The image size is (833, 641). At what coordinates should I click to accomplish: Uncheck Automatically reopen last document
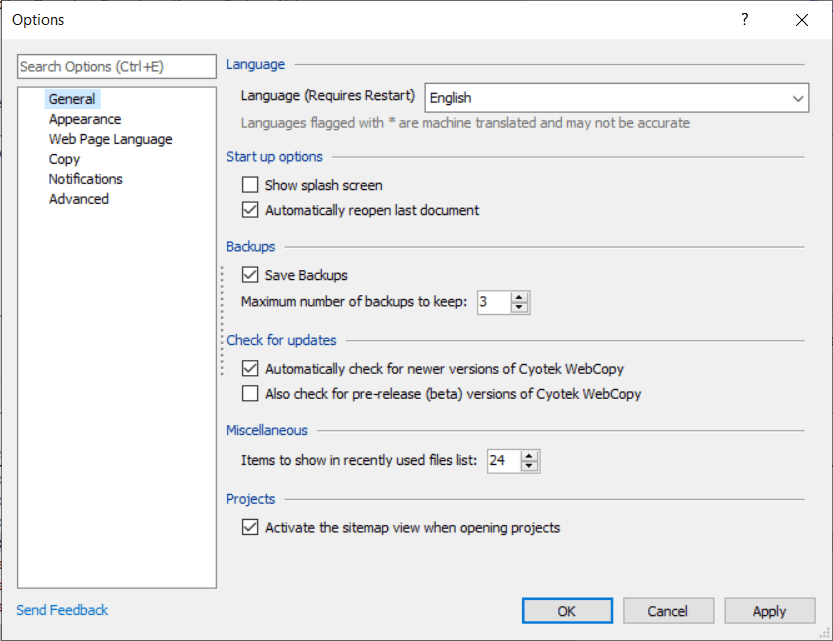[250, 211]
